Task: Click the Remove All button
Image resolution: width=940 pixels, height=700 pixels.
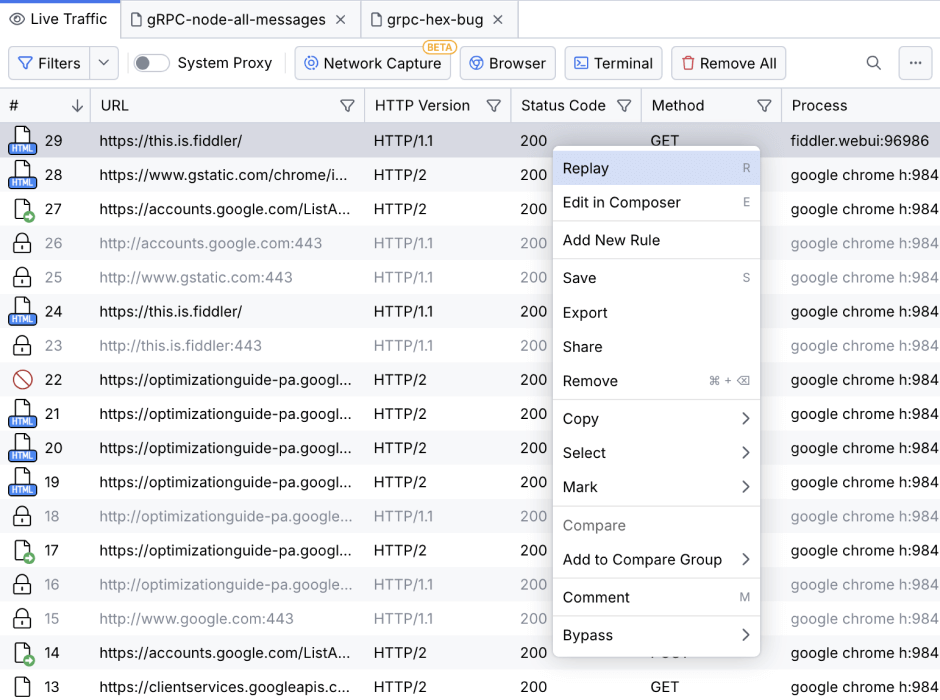Action: coord(728,62)
